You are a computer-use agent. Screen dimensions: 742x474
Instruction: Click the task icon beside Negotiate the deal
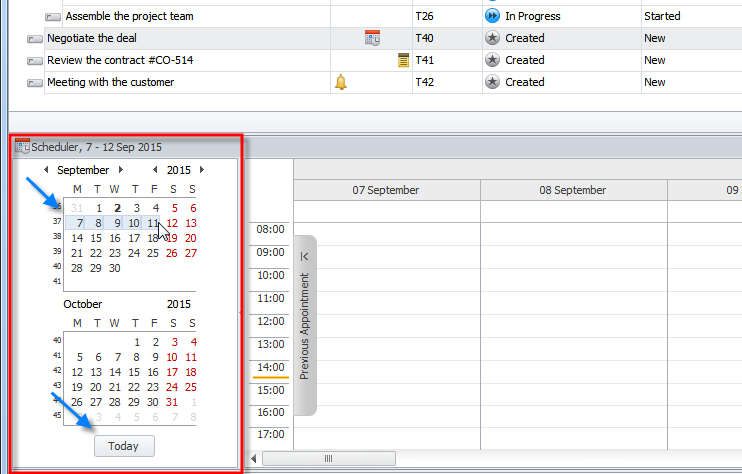[x=35, y=39]
